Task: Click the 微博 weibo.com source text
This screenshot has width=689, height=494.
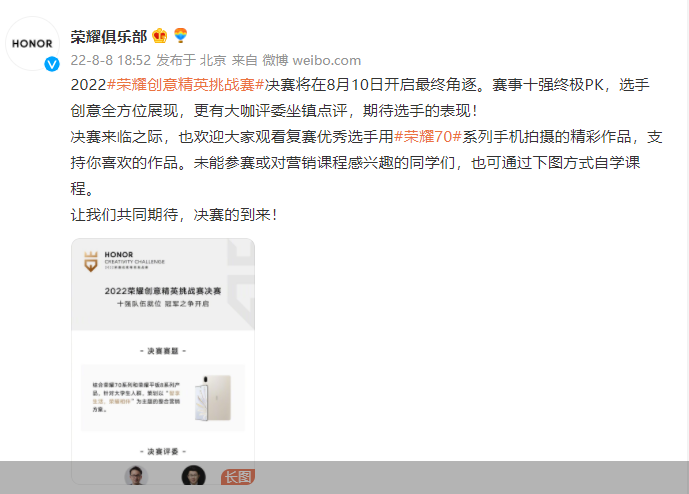Action: coord(312,60)
